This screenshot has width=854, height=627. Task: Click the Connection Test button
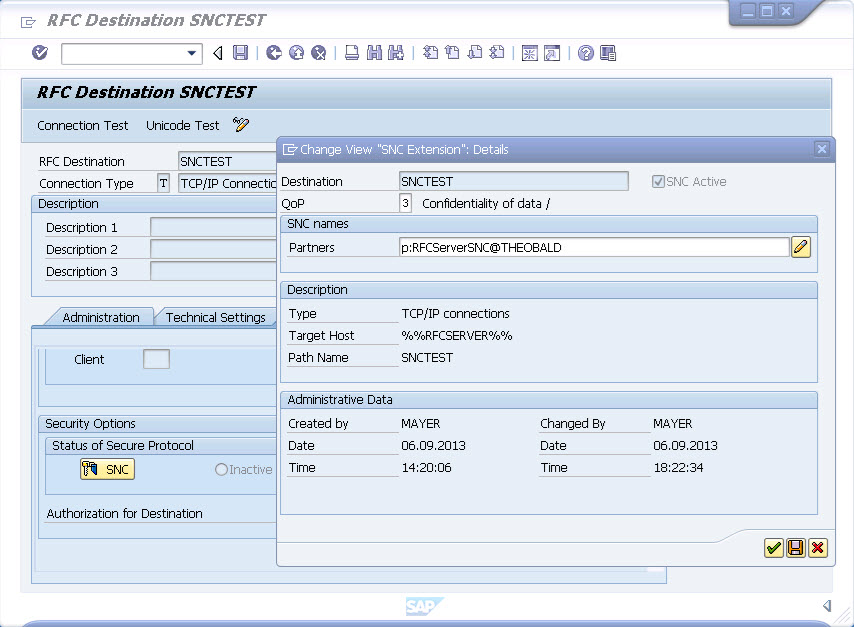pos(83,126)
